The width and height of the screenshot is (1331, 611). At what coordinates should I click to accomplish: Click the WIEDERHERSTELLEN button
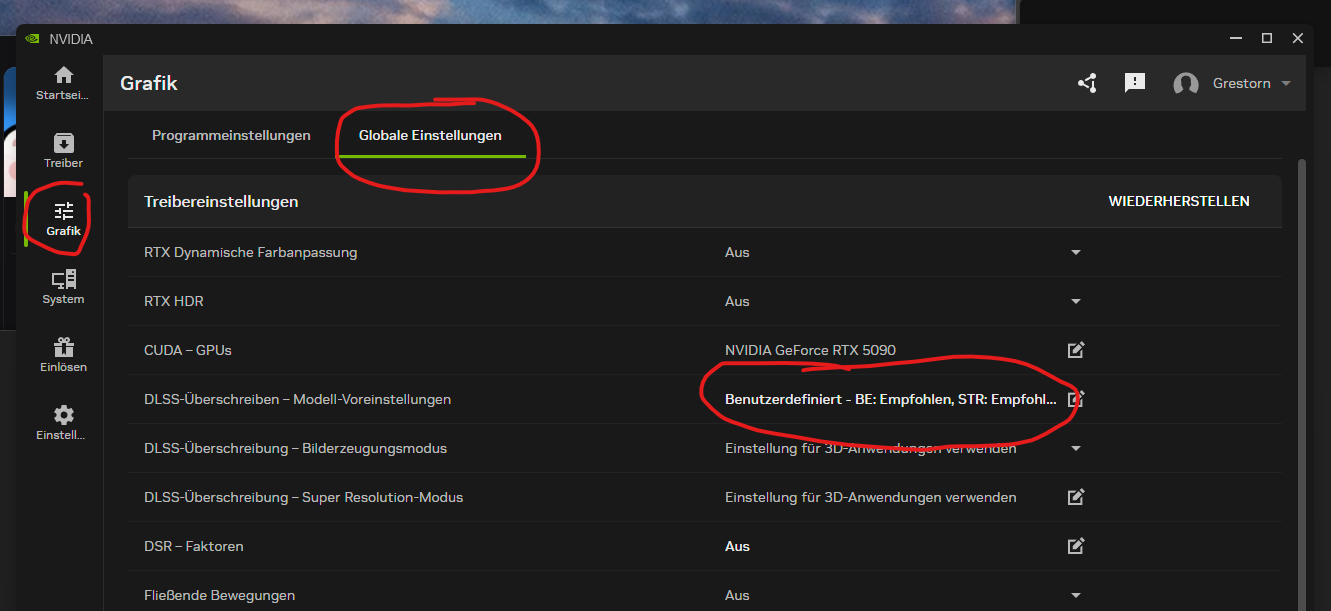1179,201
